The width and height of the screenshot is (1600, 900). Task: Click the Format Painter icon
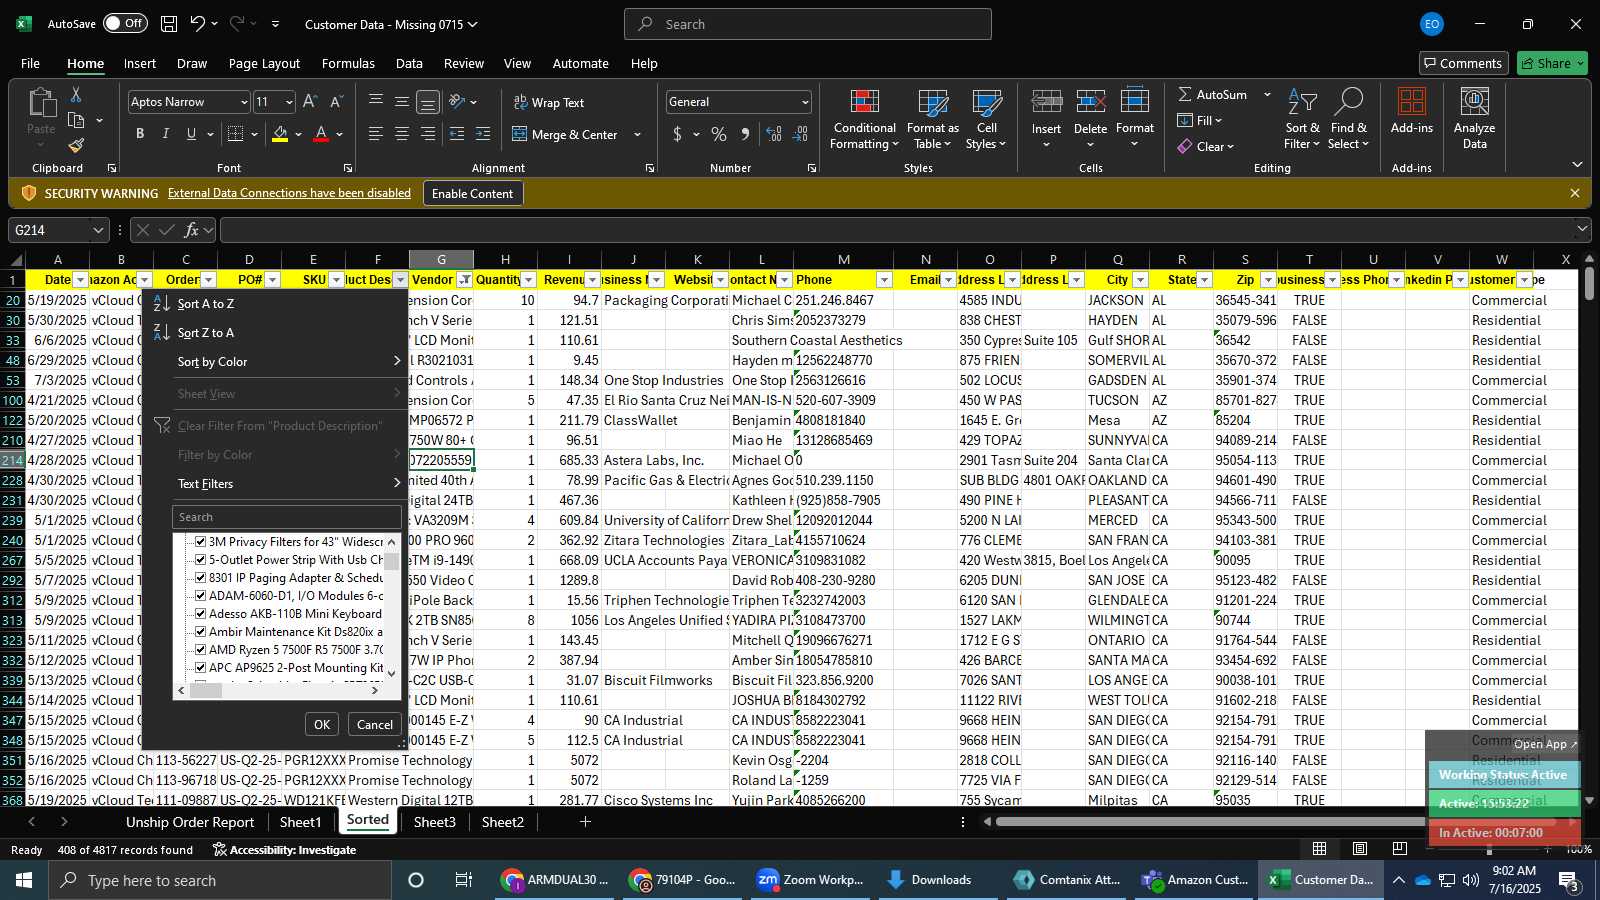point(76,146)
